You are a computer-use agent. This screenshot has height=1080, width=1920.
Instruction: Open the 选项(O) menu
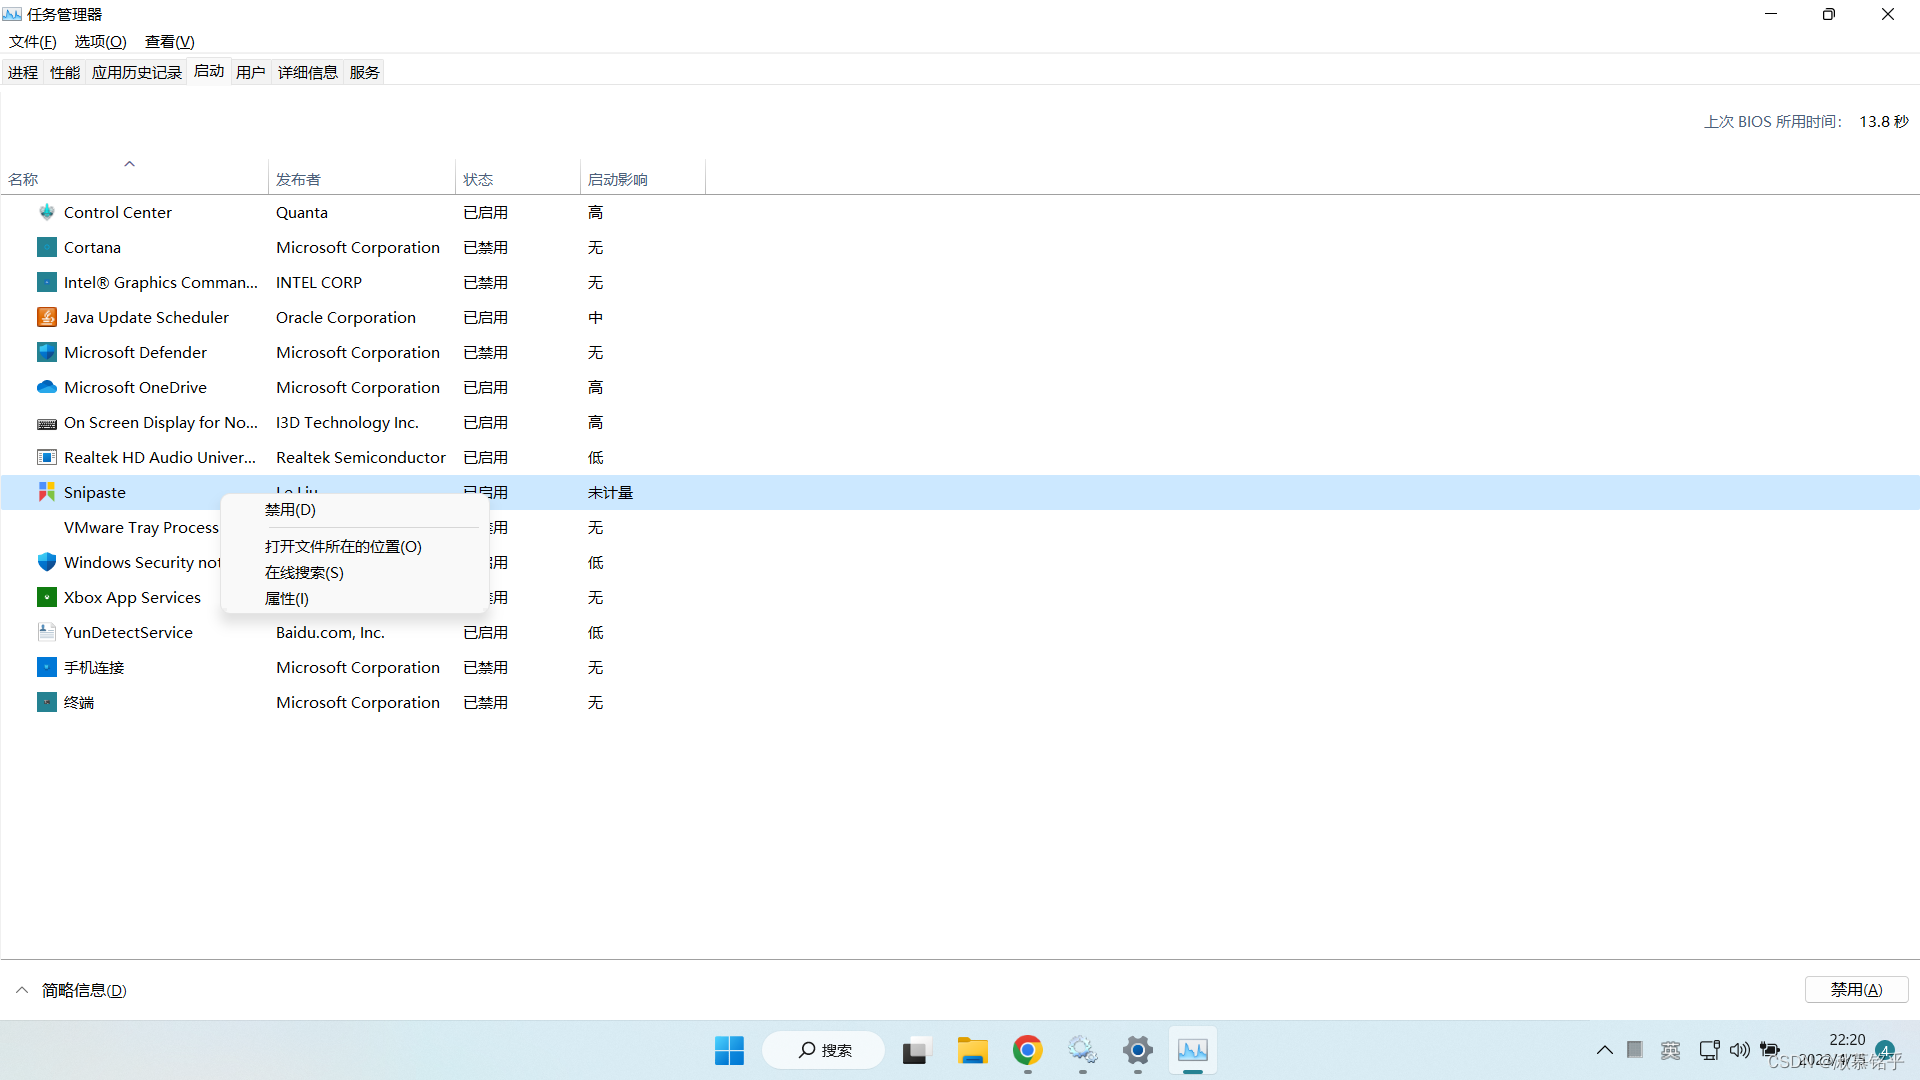click(100, 41)
